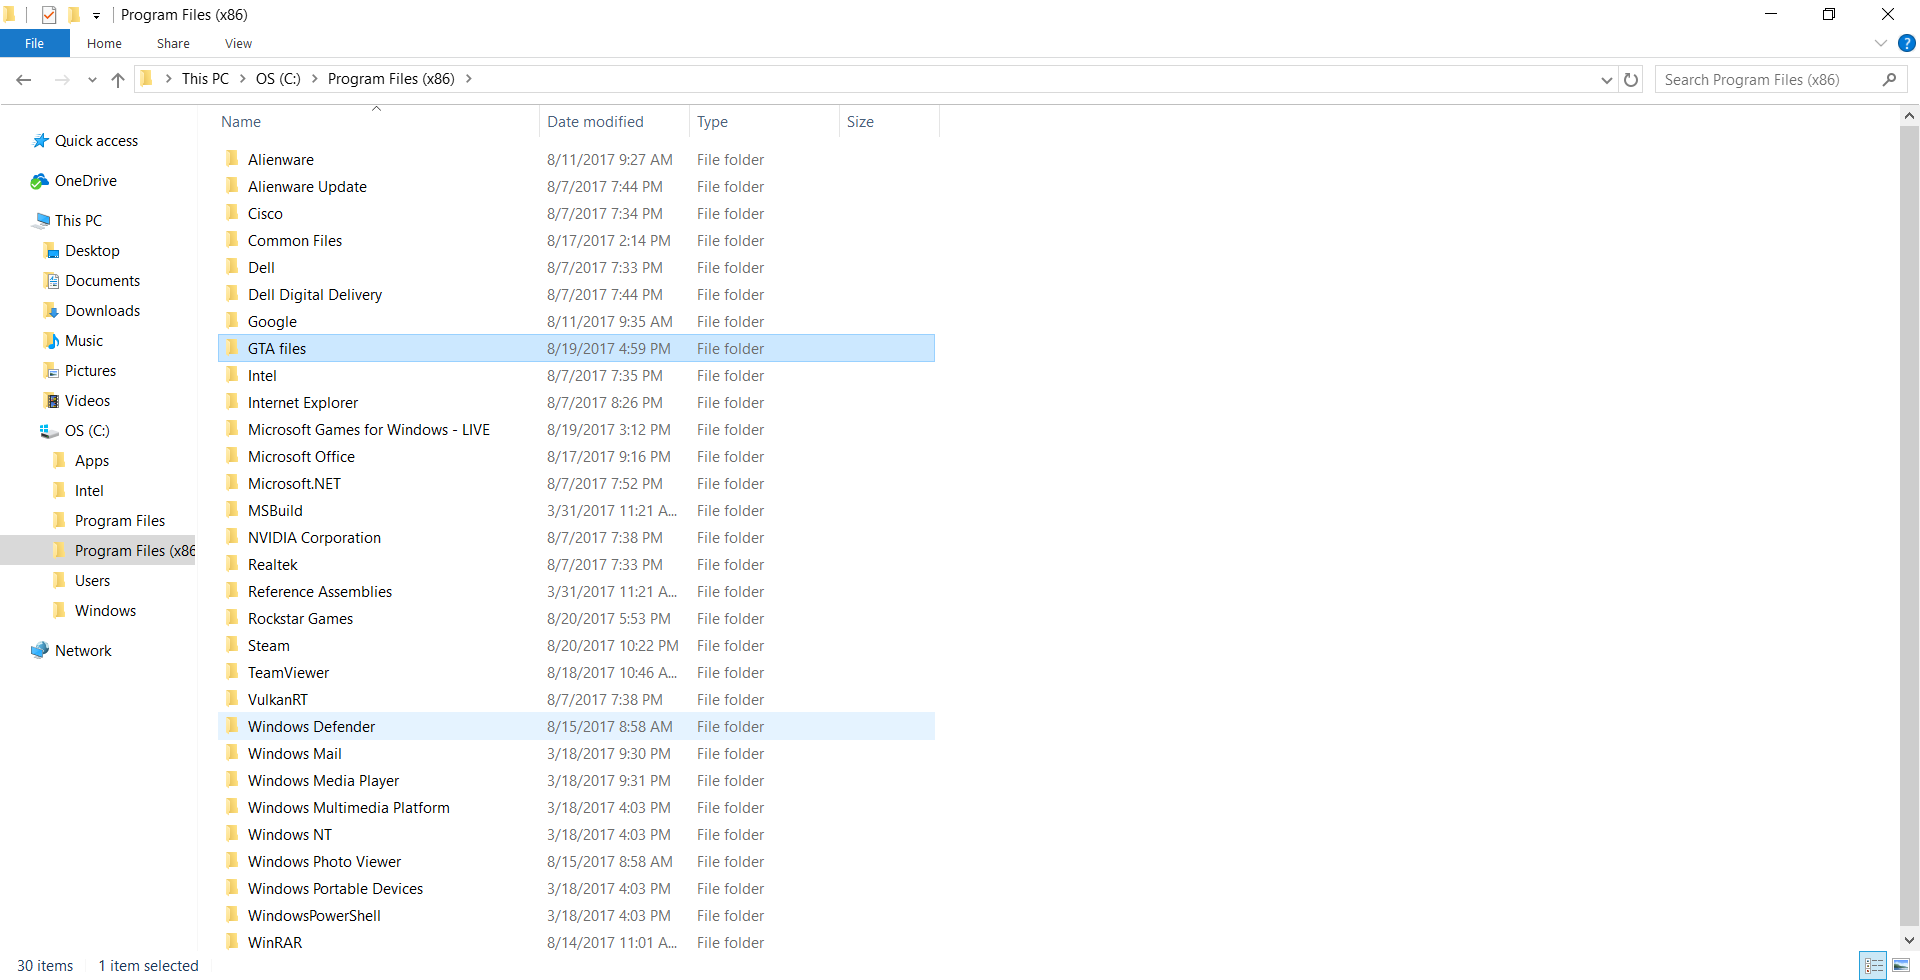Click the GTA files folder icon
1920x980 pixels.
click(x=232, y=348)
